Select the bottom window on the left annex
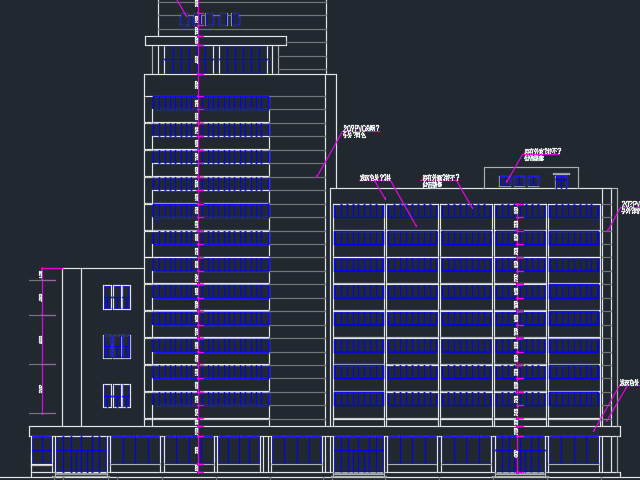This screenshot has height=480, width=640. (x=117, y=396)
